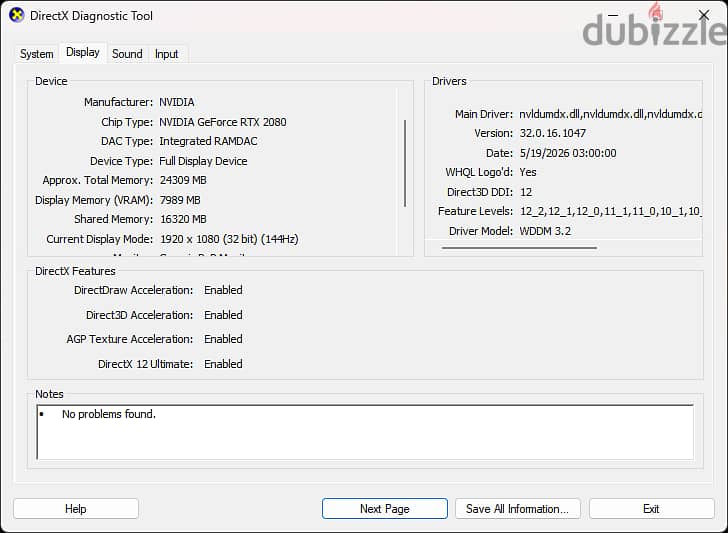Click the Next Page button
Screen dimensions: 728x533
click(x=384, y=509)
